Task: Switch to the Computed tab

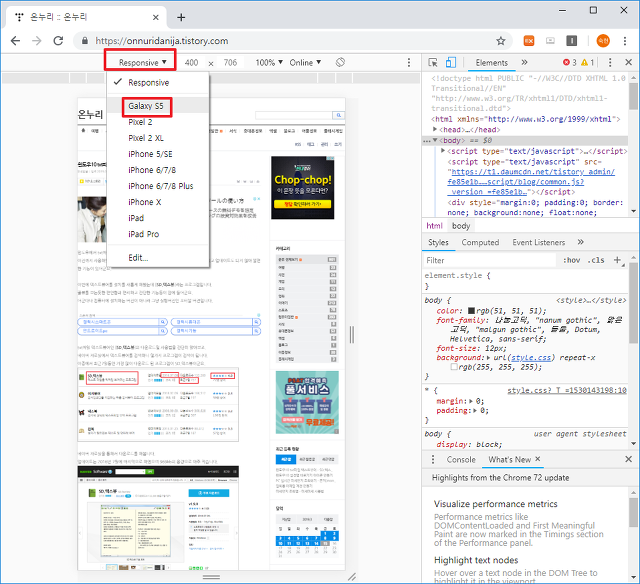Action: point(480,242)
